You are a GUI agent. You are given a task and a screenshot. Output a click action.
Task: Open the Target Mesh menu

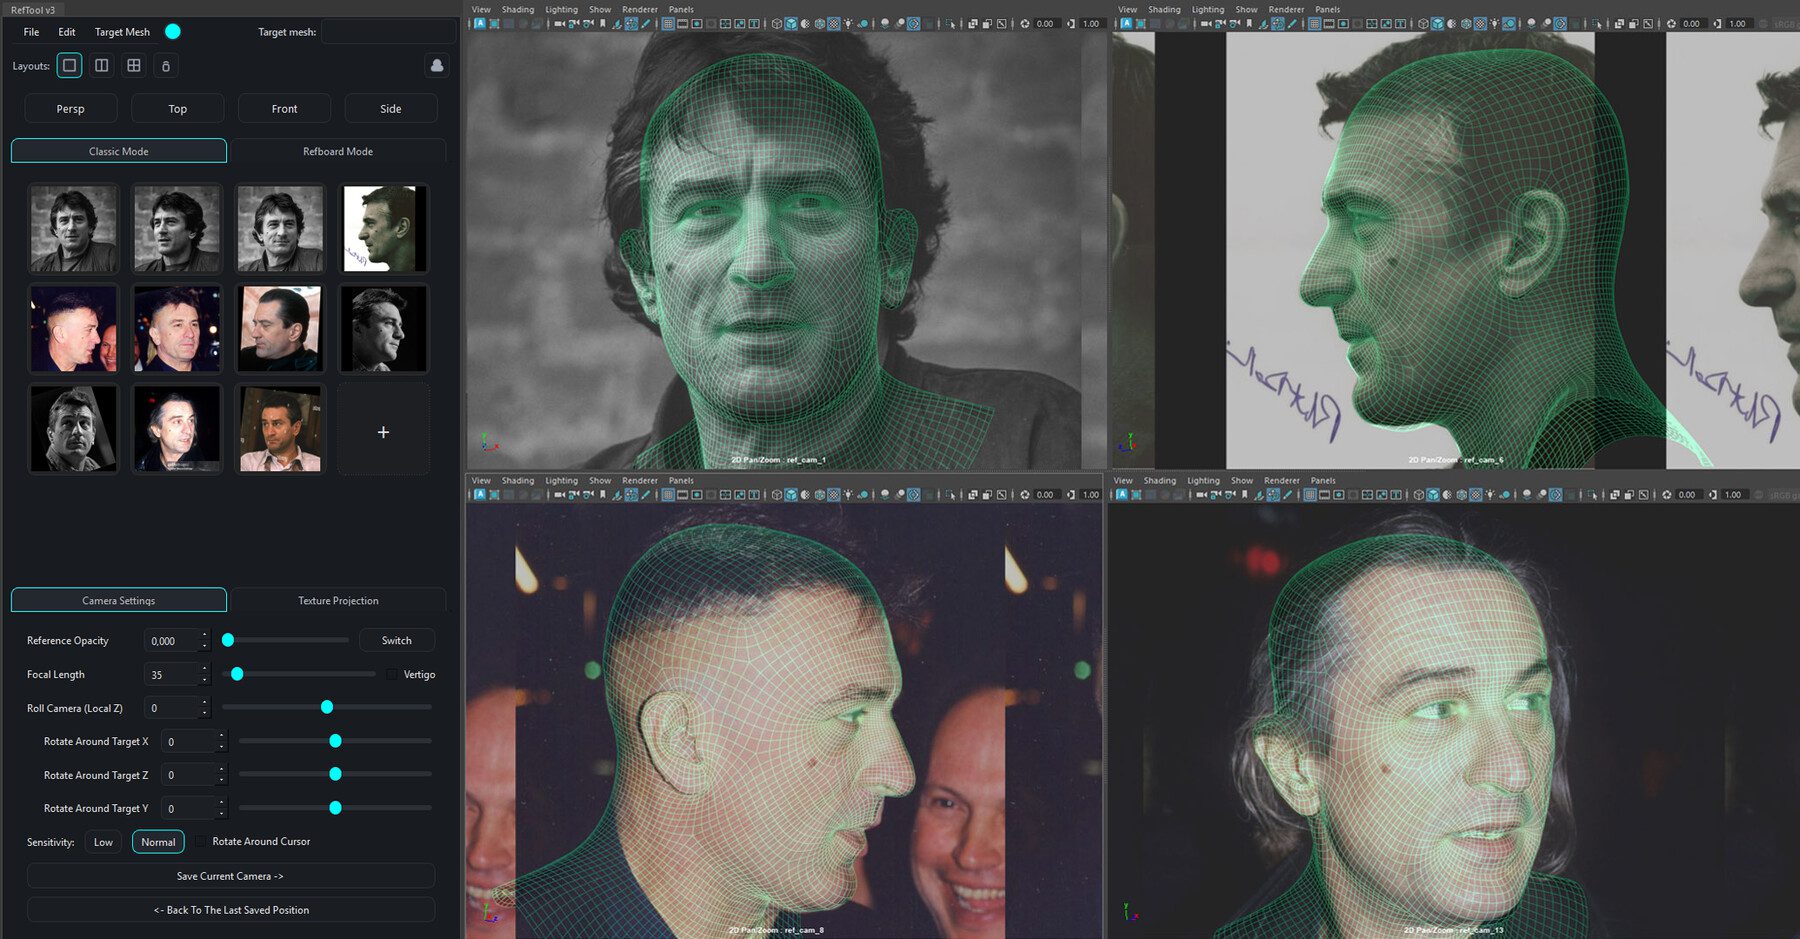tap(122, 32)
